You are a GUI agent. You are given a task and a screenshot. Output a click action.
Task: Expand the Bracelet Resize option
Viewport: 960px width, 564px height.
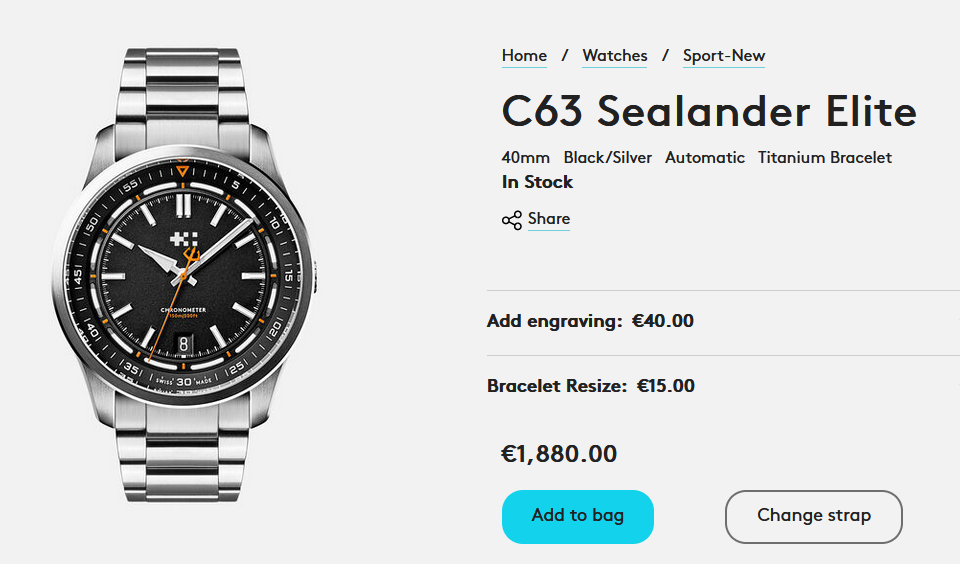pos(590,386)
